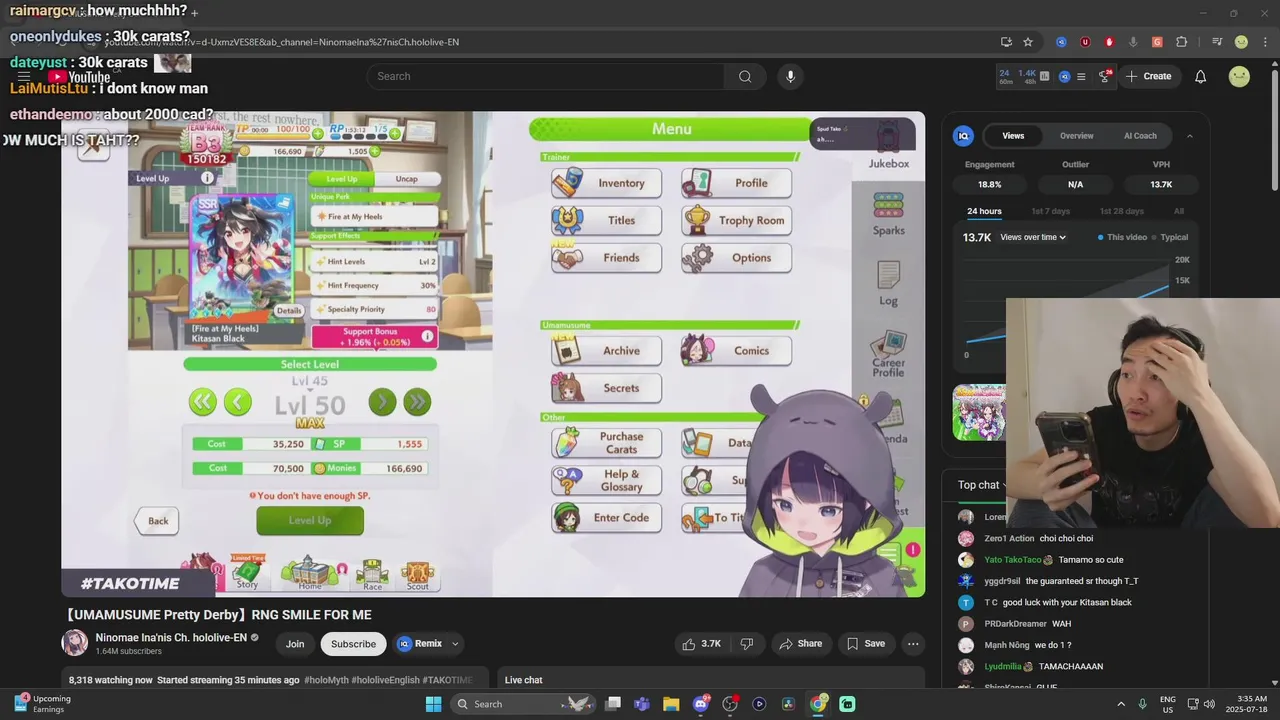Like the video with thumbs up
1280x720 pixels.
[x=701, y=644]
